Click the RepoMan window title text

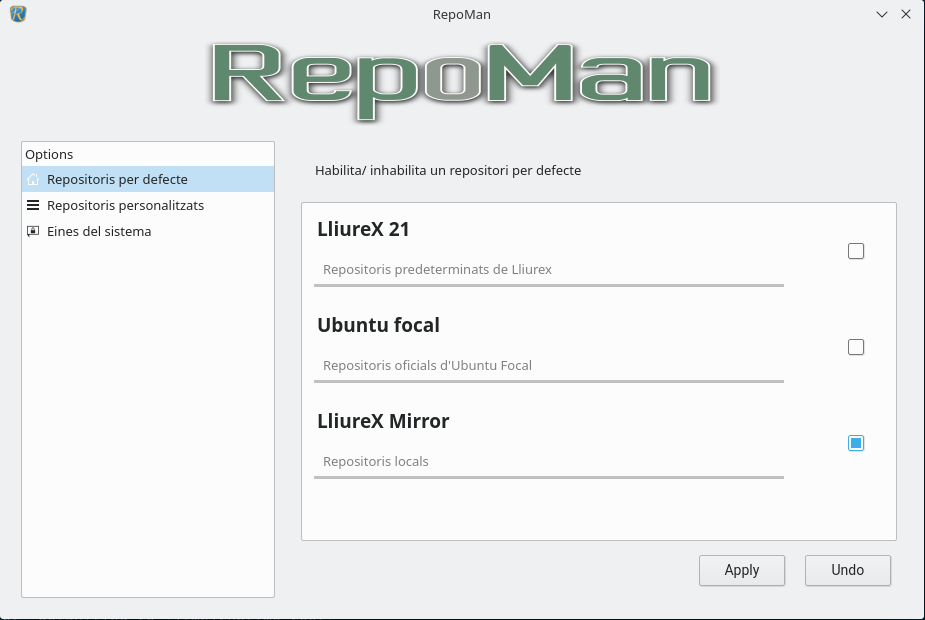click(462, 14)
